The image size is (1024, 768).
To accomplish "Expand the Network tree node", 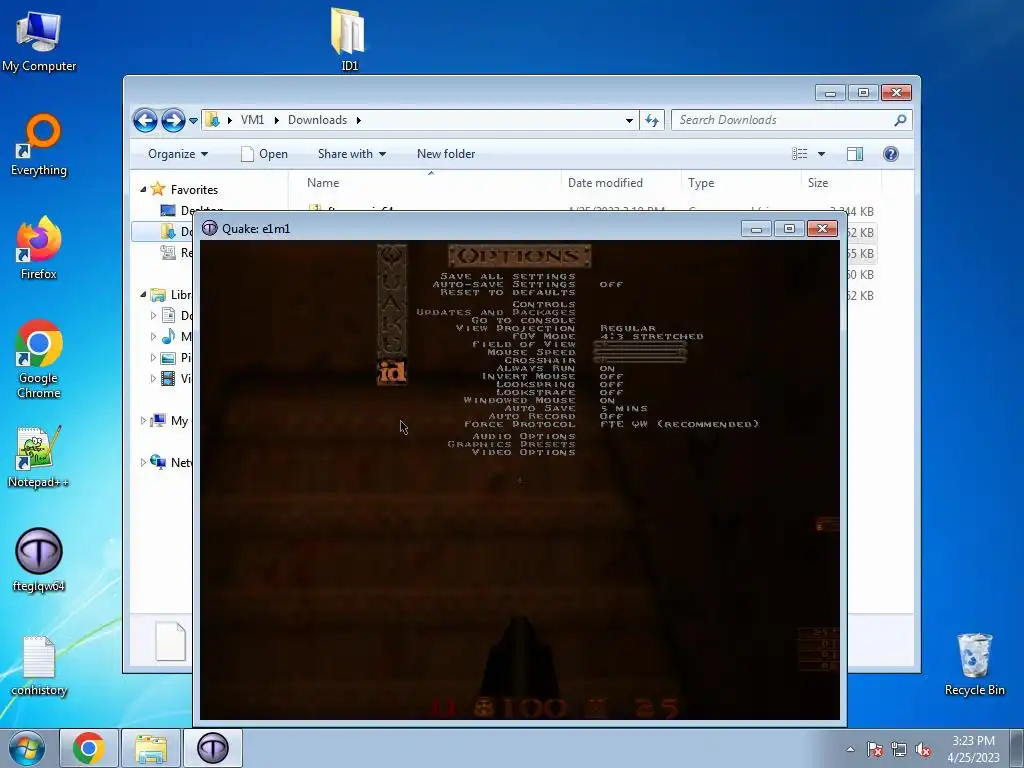I will (143, 462).
